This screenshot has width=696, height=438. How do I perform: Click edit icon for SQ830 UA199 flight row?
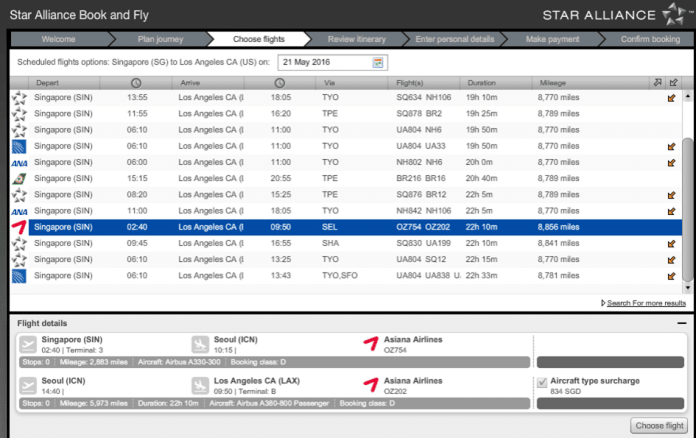(x=672, y=244)
